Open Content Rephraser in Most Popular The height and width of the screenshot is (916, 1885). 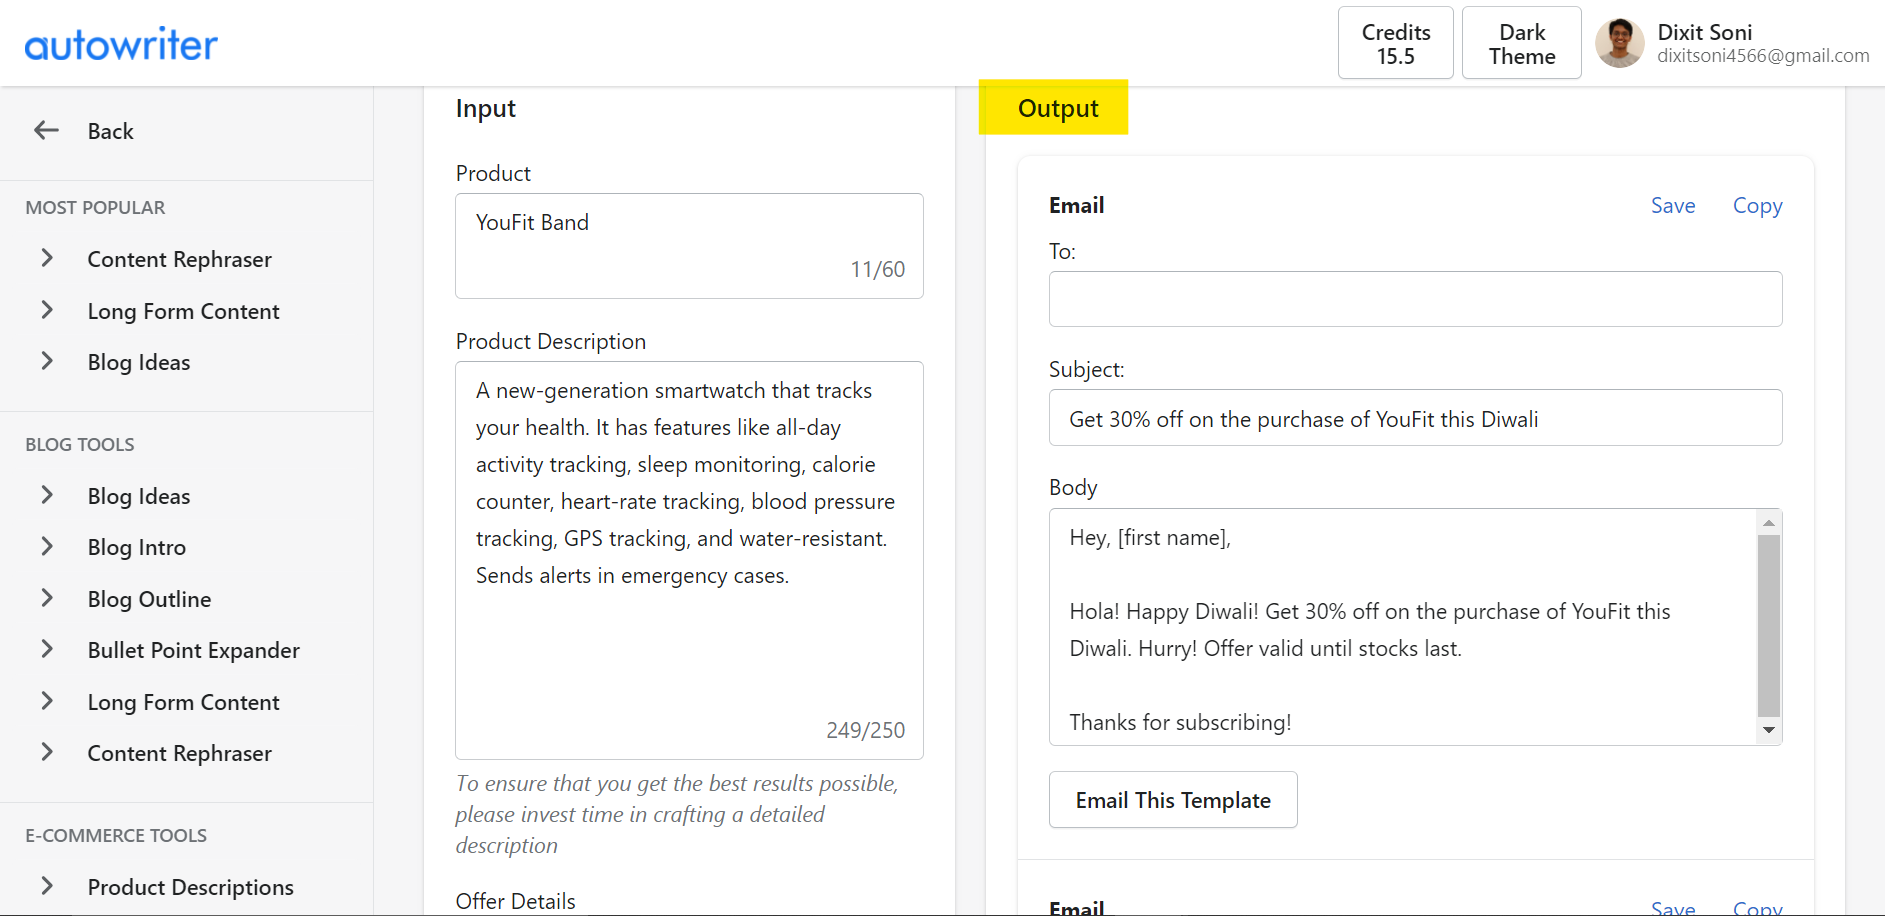[180, 259]
